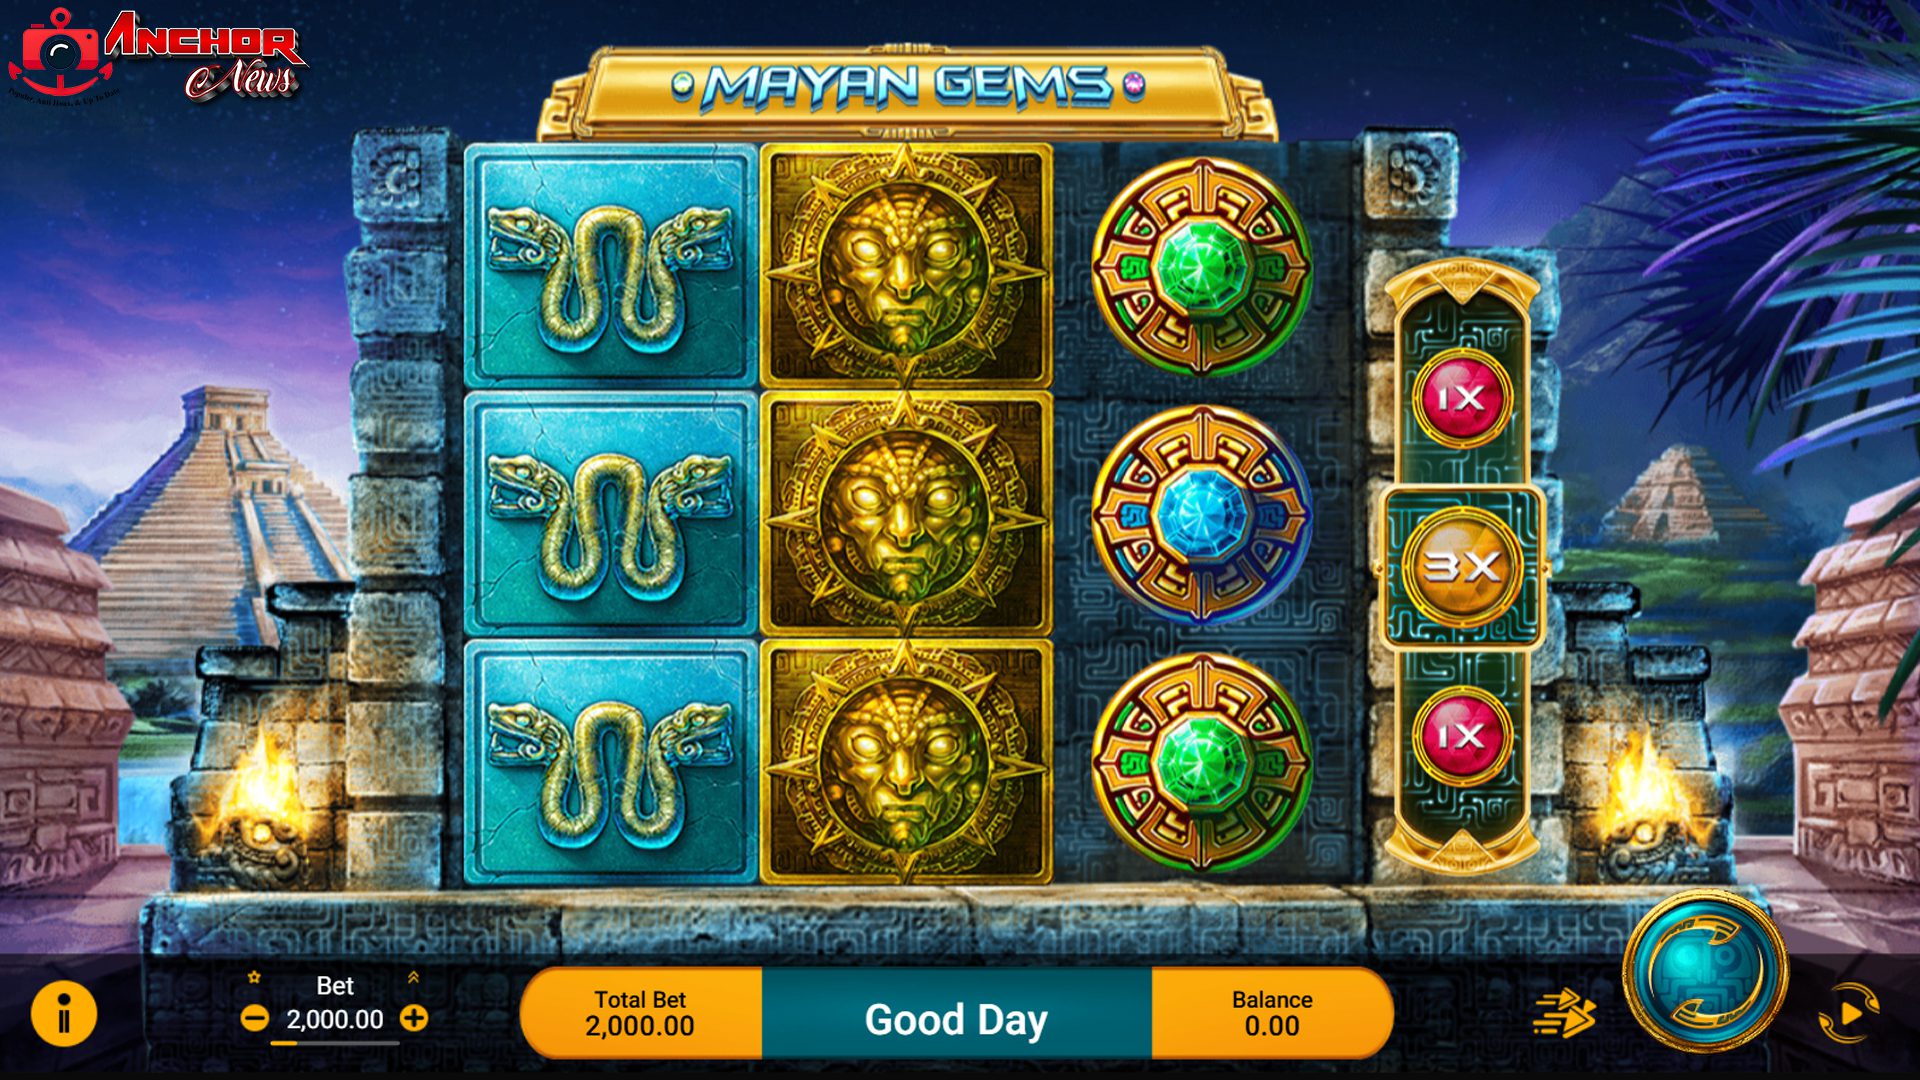Viewport: 1920px width, 1080px height.
Task: Click the Bet amount 2,000.00 field
Action: click(335, 1019)
